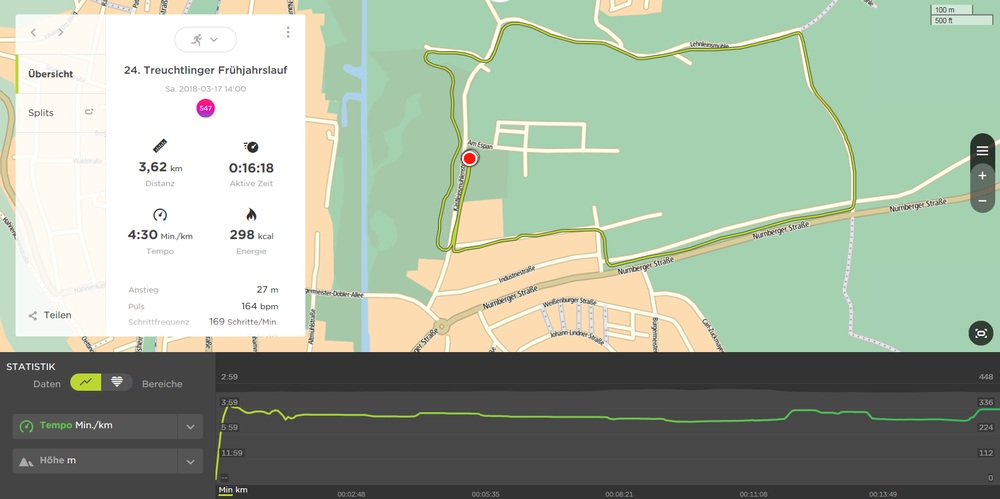This screenshot has width=1000, height=499.
Task: Expand the Tempo Min./km metric dropdown
Action: pos(190,426)
